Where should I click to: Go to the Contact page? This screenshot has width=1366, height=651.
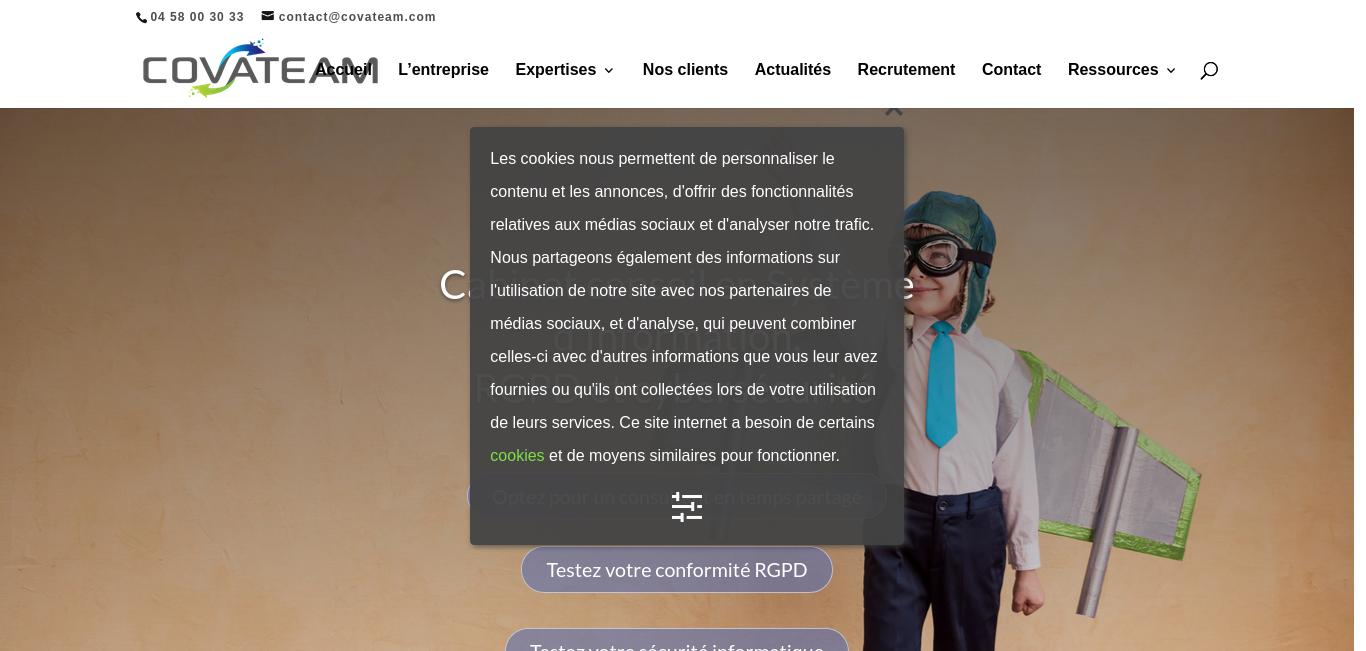1011,70
